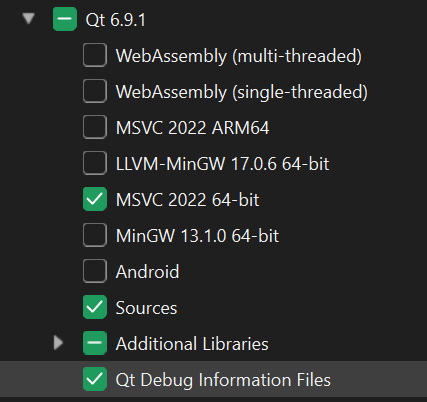This screenshot has height=402, width=427.
Task: Select the Android tree item label
Action: pyautogui.click(x=147, y=272)
